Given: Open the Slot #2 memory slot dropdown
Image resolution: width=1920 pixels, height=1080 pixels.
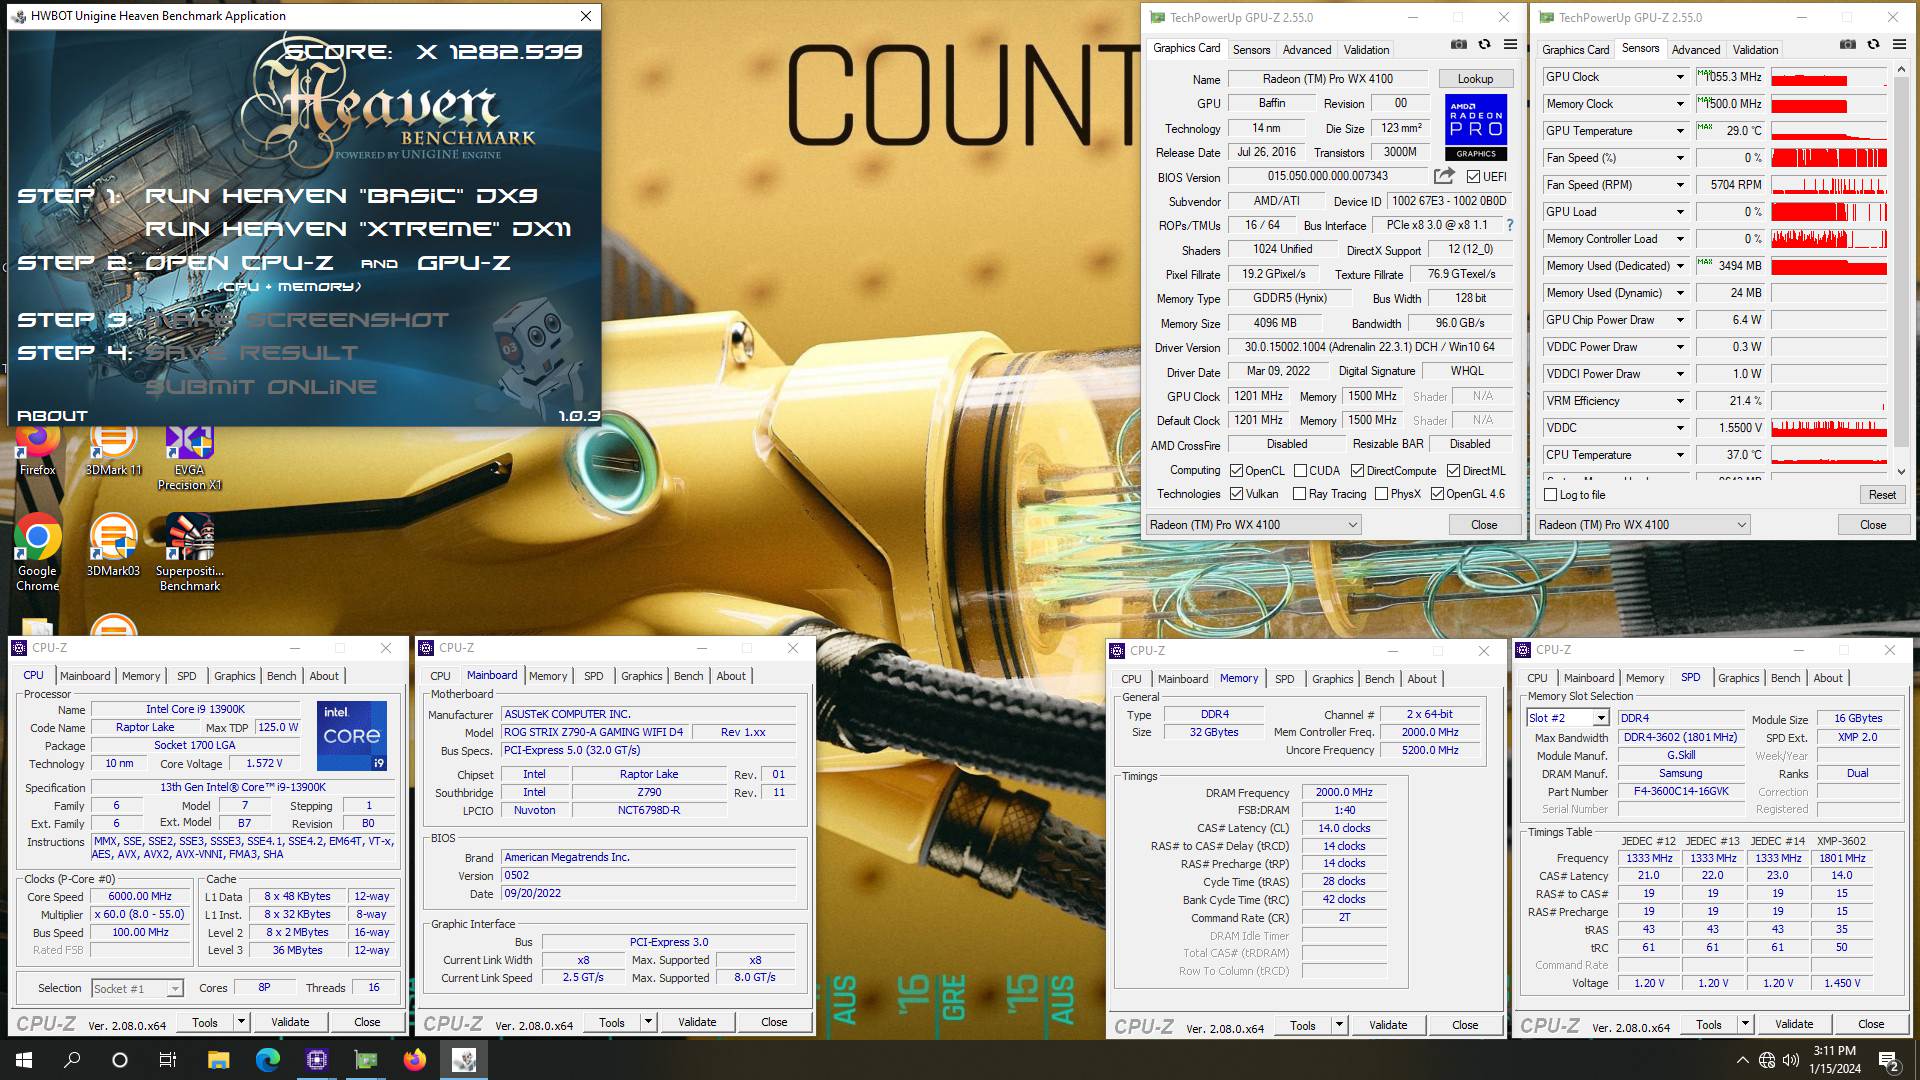Looking at the screenshot, I should tap(1601, 718).
